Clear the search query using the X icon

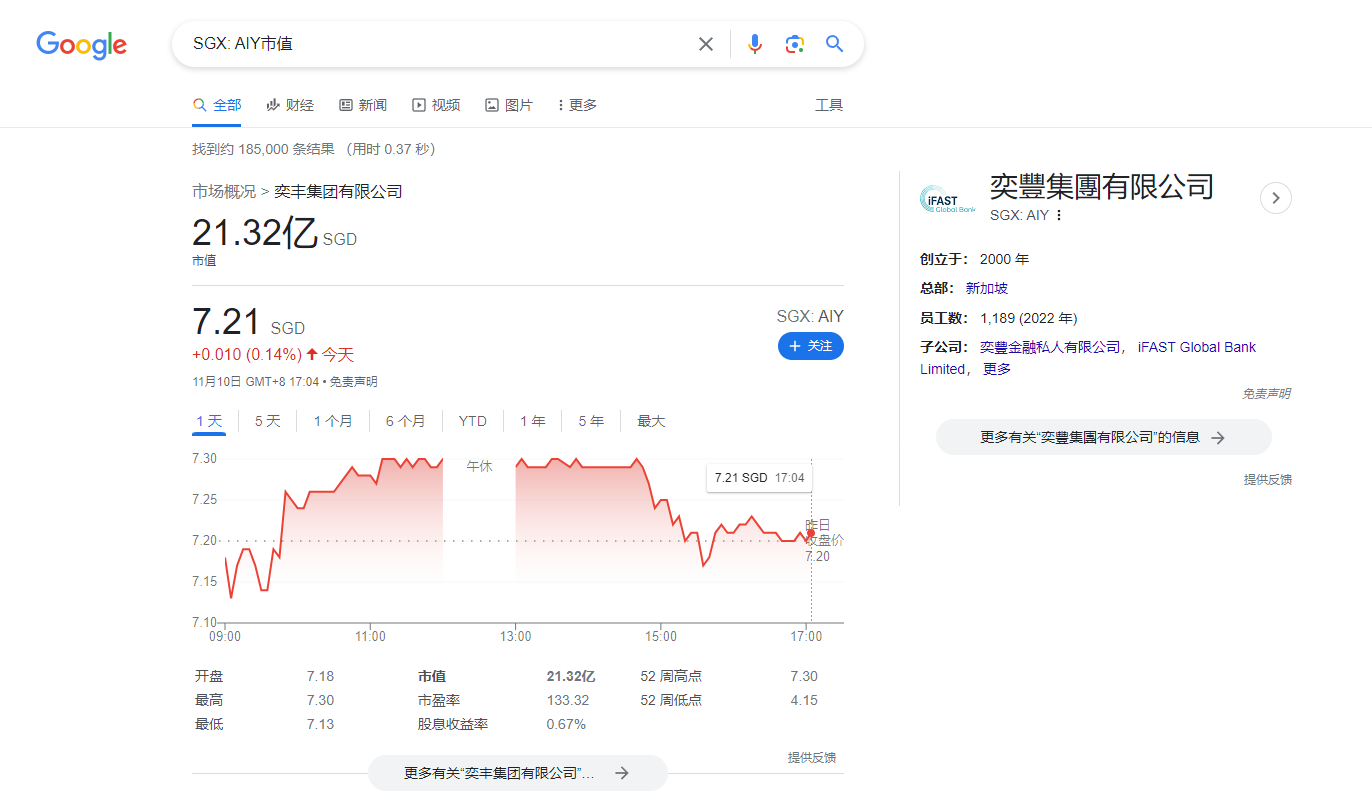[706, 43]
